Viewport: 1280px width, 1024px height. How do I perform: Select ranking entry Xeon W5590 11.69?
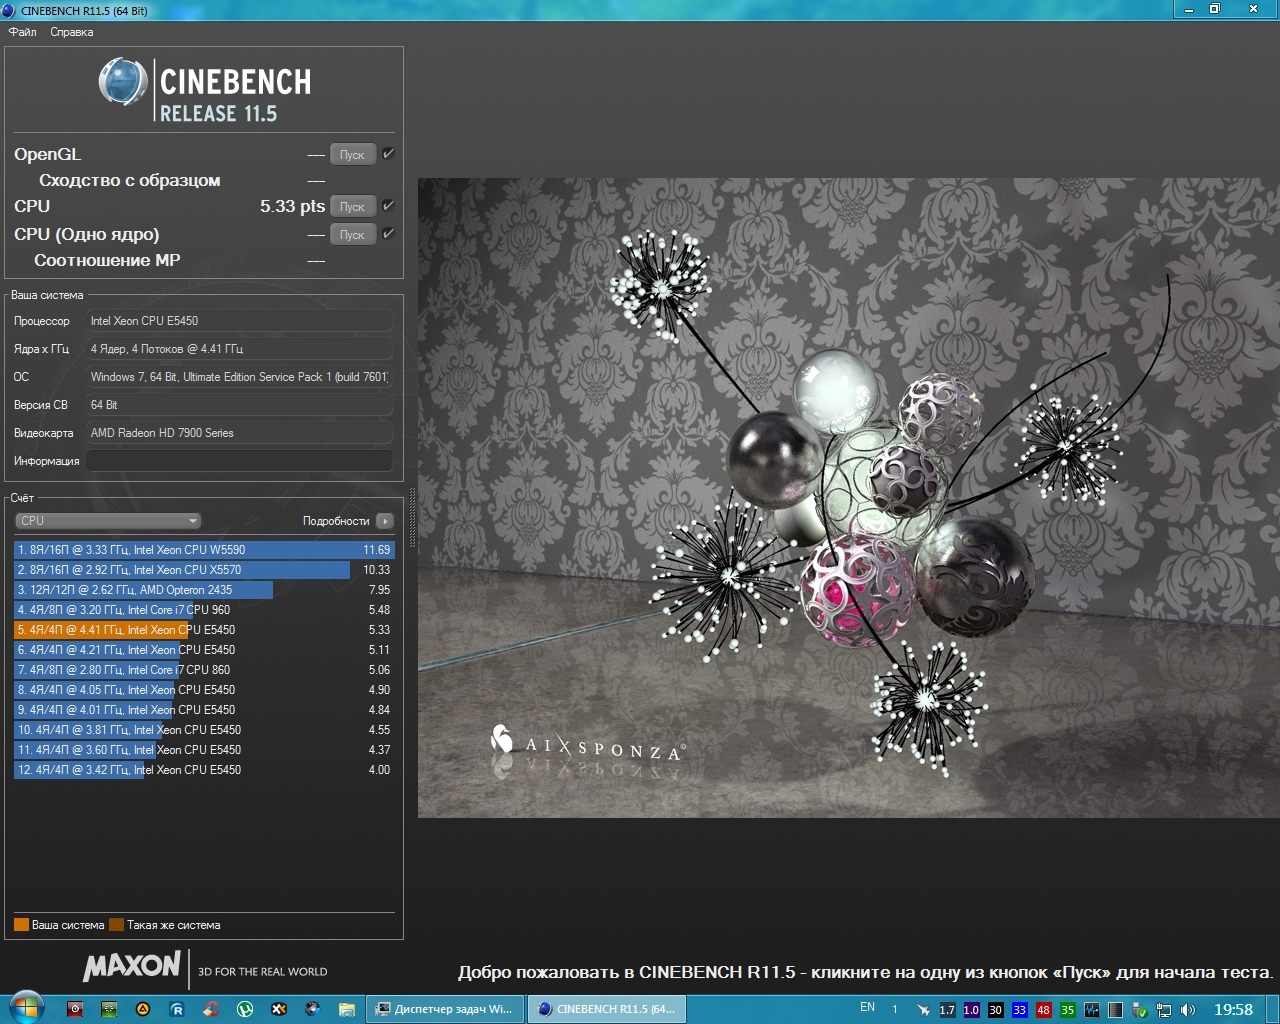(x=204, y=550)
